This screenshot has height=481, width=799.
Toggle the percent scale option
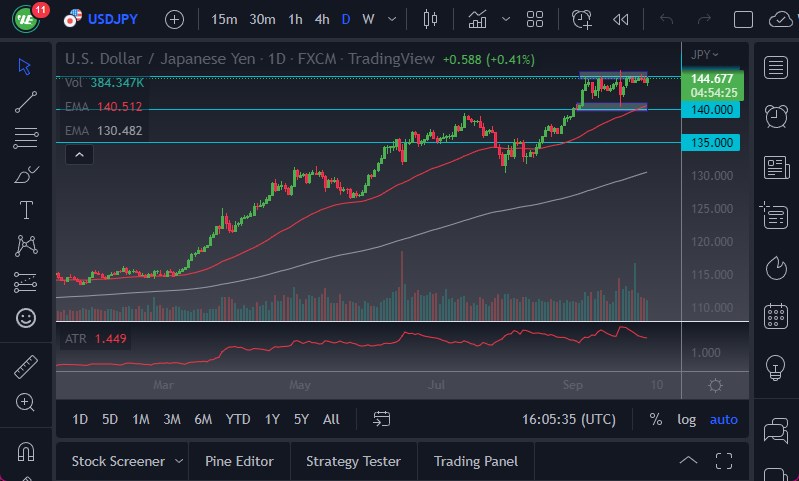pos(655,419)
